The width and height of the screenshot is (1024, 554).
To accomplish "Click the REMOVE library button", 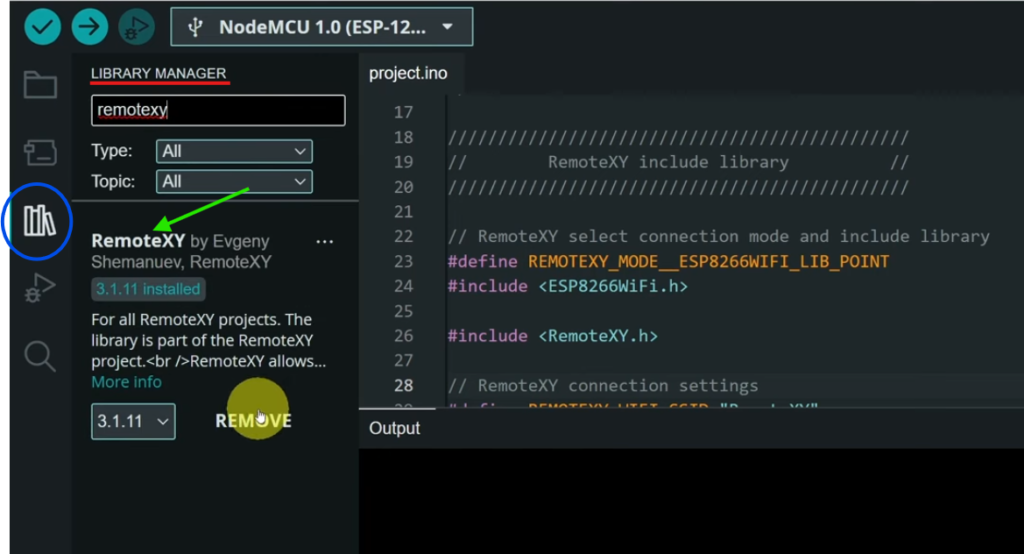I will (253, 421).
